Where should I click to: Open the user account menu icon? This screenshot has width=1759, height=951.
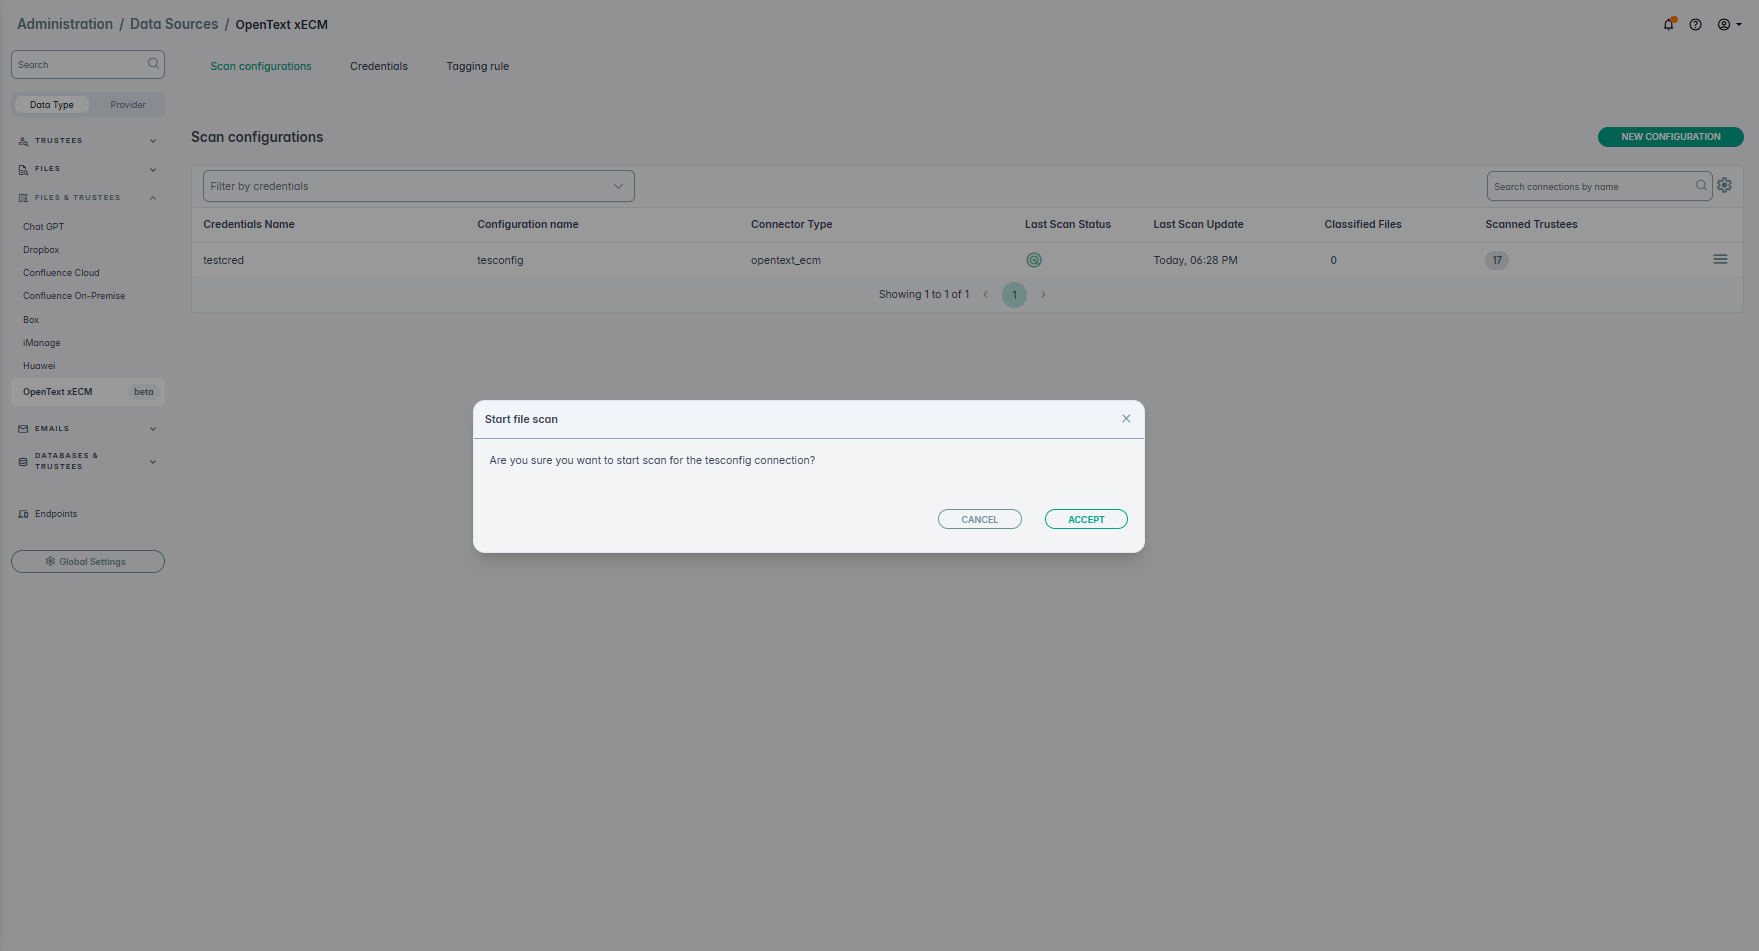click(1727, 25)
